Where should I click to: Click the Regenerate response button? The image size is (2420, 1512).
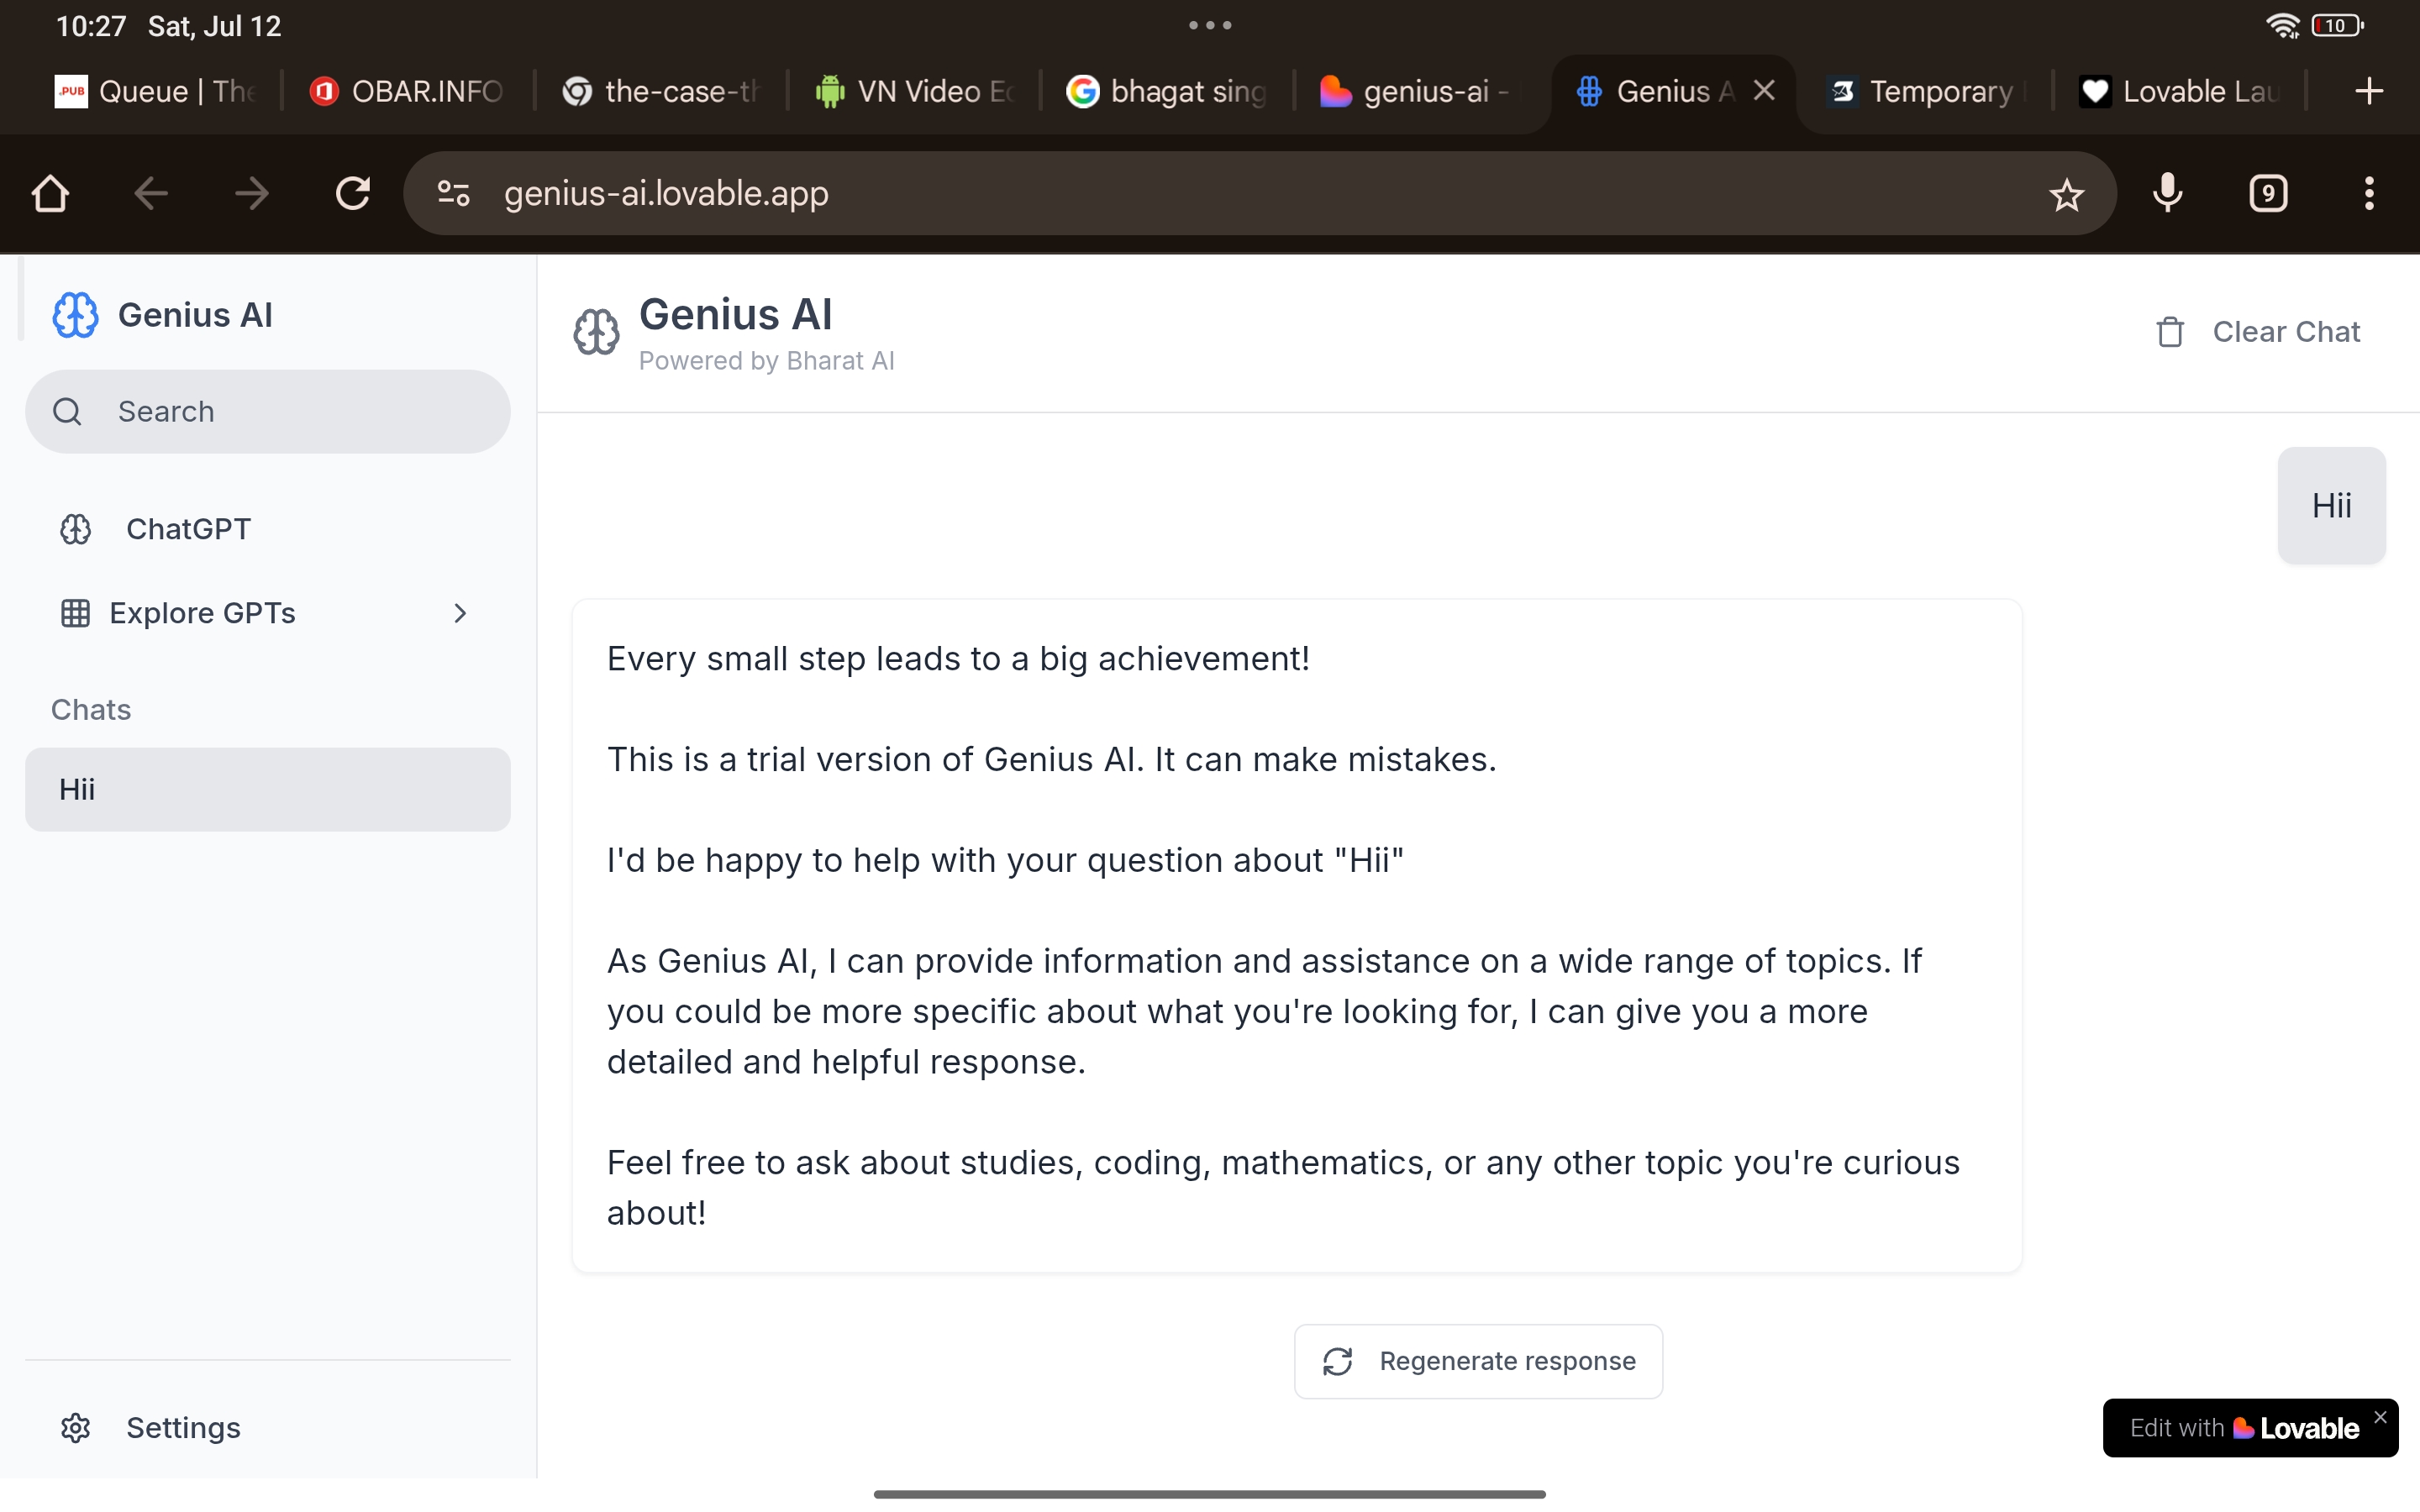[1478, 1361]
